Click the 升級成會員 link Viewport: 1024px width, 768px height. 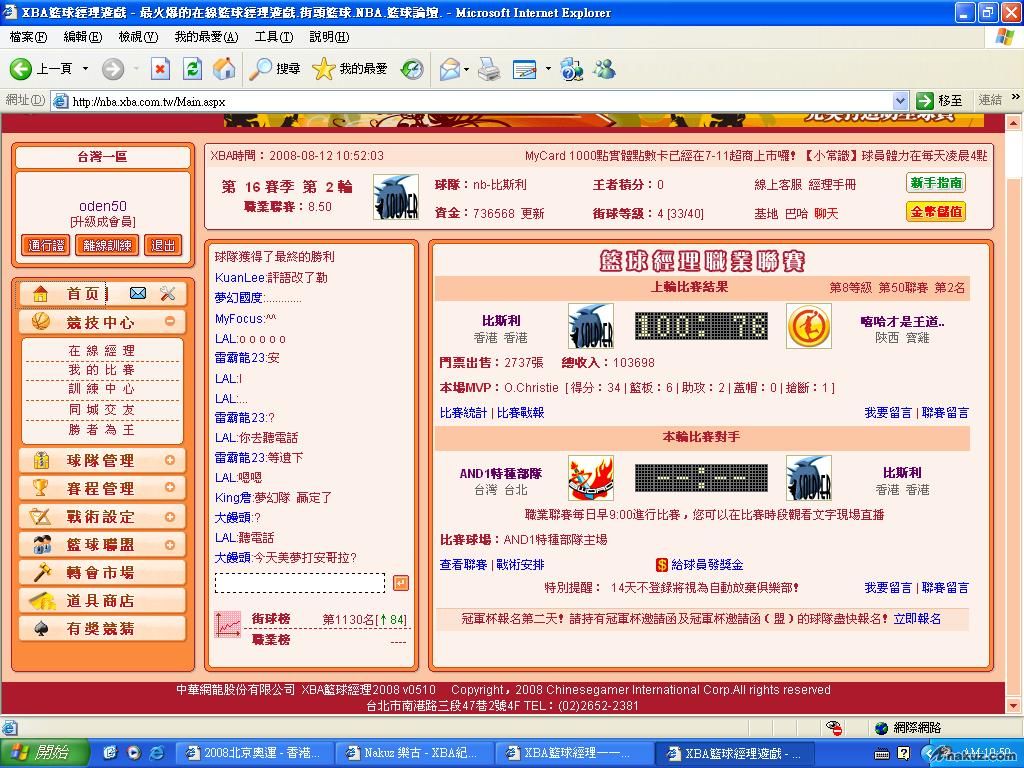click(103, 222)
